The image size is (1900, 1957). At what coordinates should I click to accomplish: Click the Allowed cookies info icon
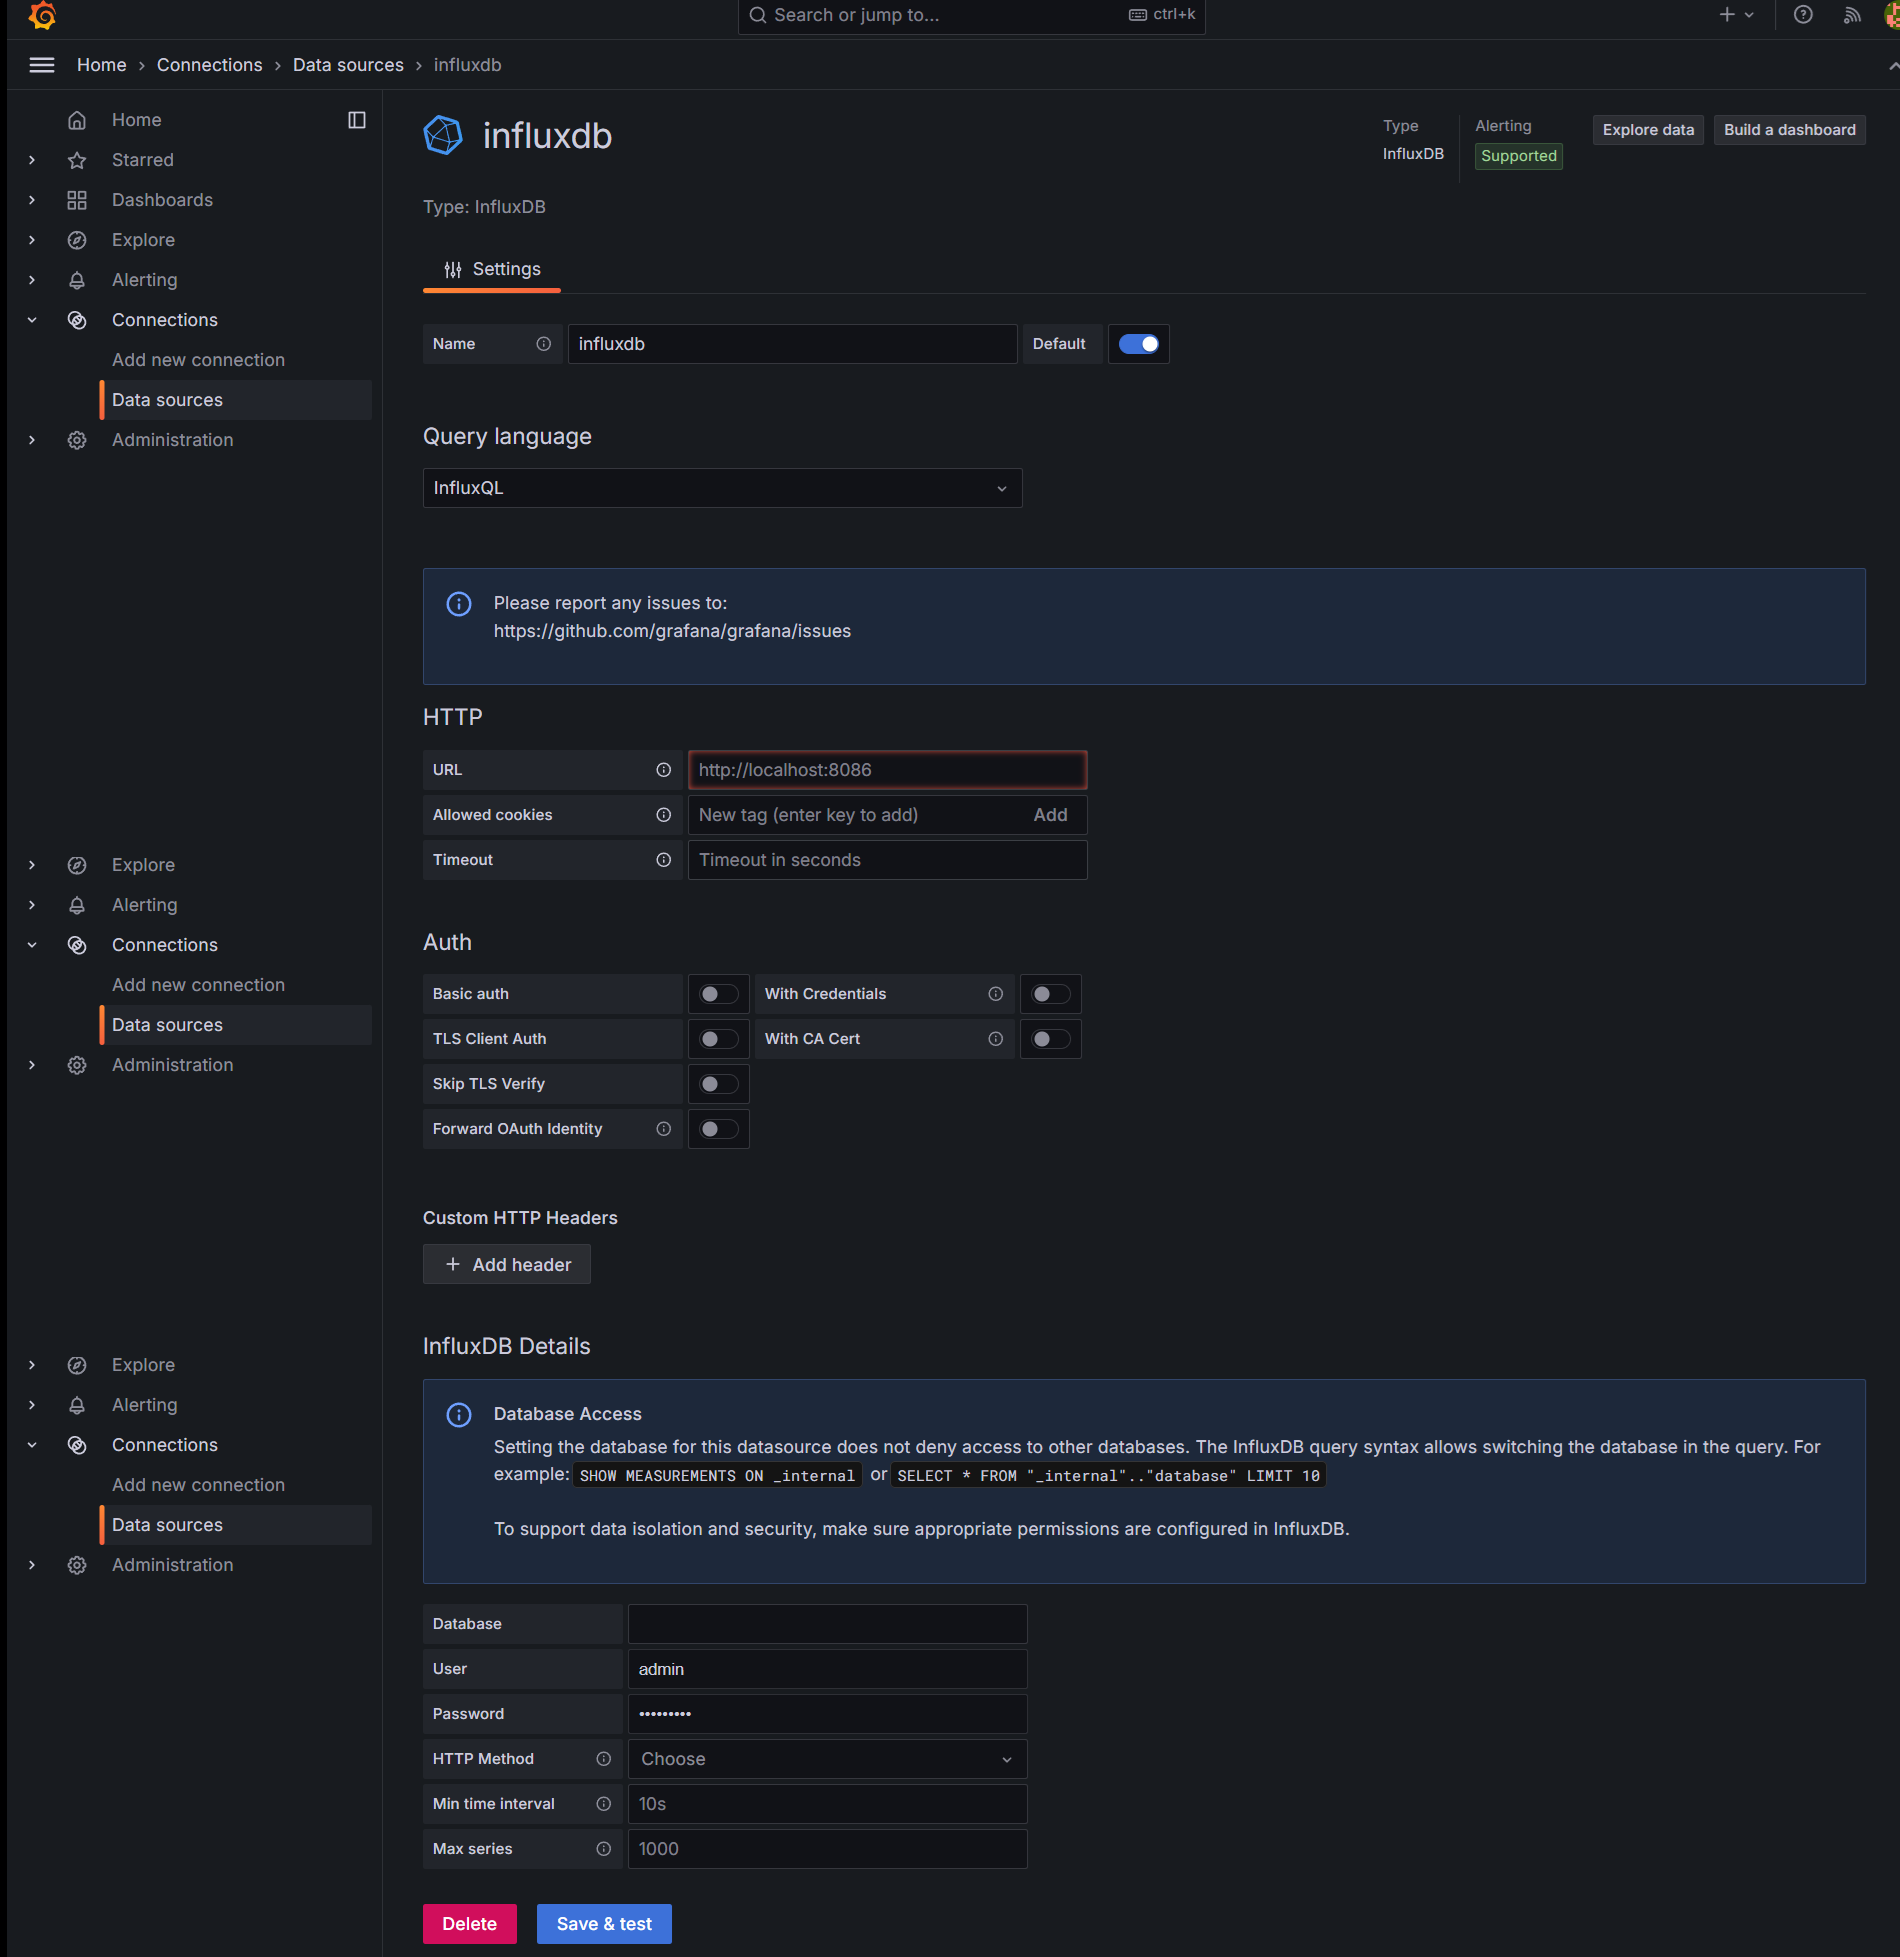[x=664, y=815]
